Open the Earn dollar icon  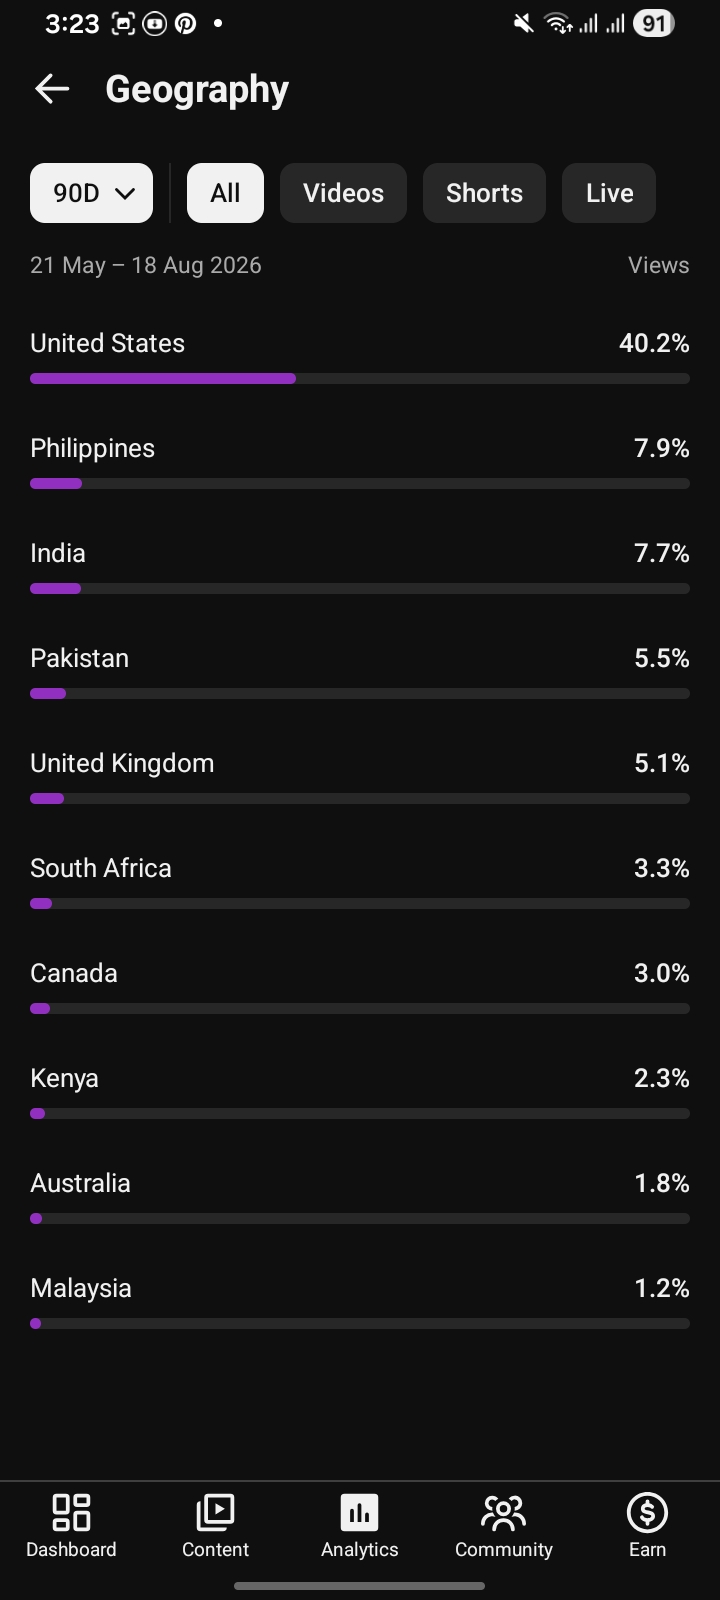coord(647,1512)
